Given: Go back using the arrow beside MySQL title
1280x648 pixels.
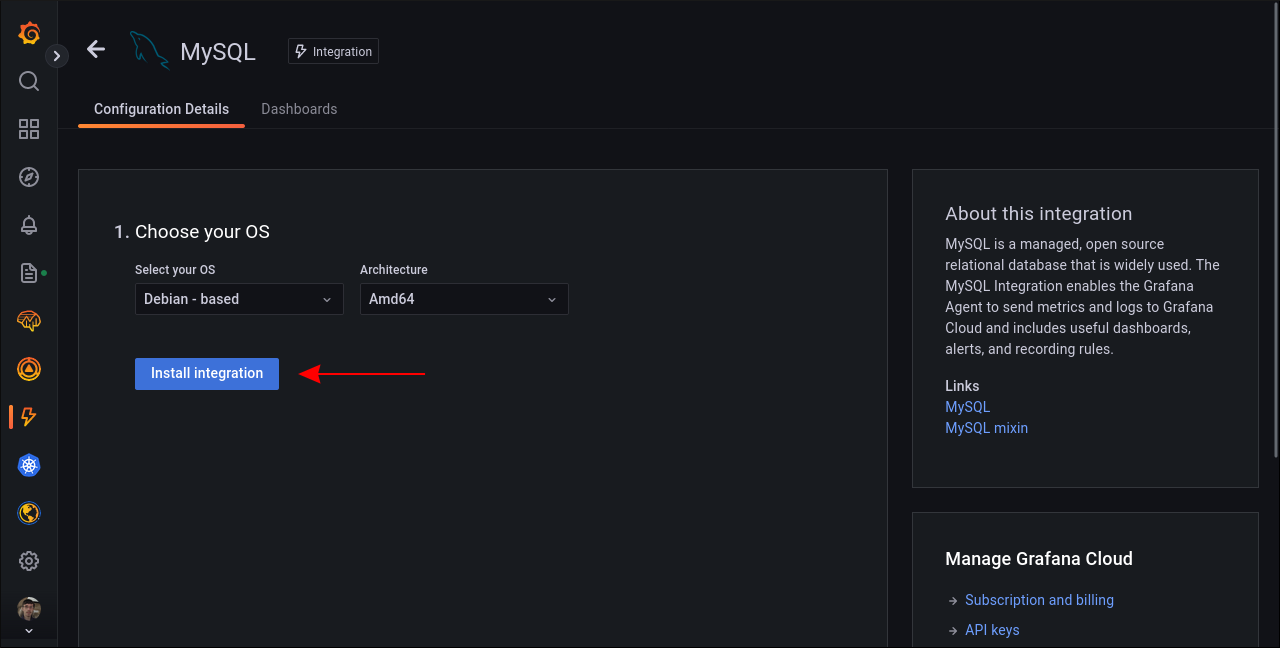Looking at the screenshot, I should (95, 48).
